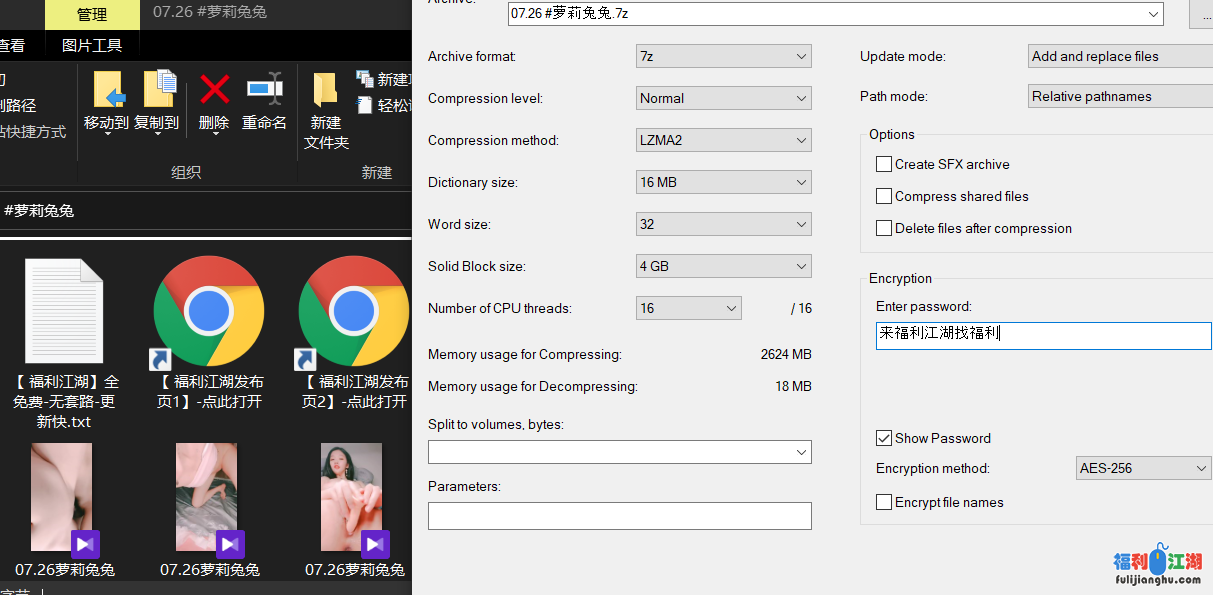
Task: Click the 重命名 (Rename) icon
Action: [x=264, y=92]
